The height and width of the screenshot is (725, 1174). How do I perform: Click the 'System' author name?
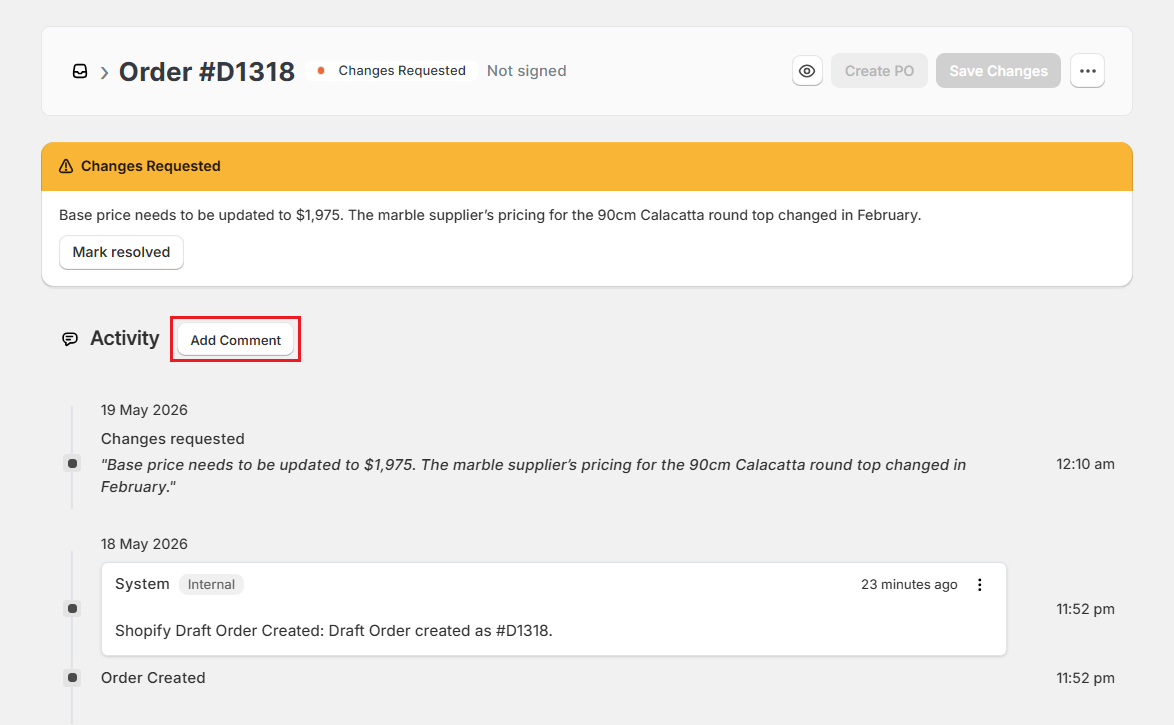142,584
